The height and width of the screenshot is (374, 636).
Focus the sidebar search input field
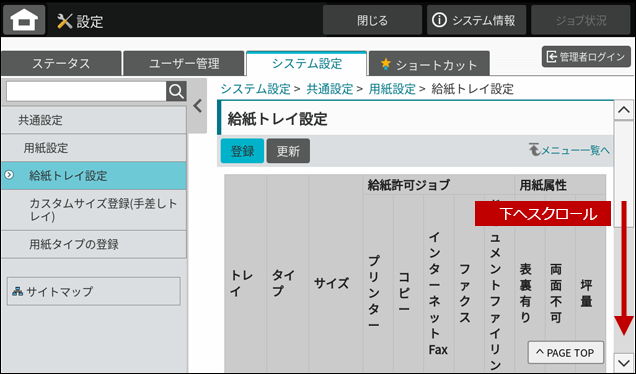86,91
